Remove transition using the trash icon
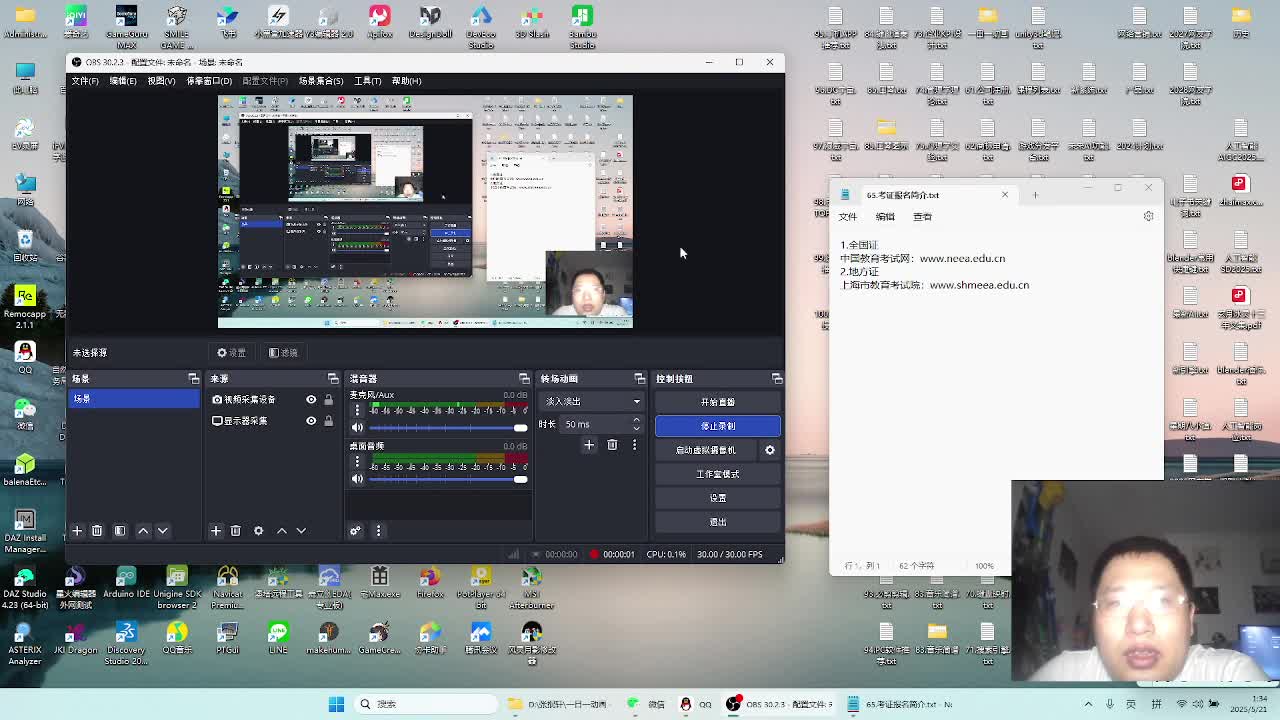The width and height of the screenshot is (1280, 720). click(612, 445)
